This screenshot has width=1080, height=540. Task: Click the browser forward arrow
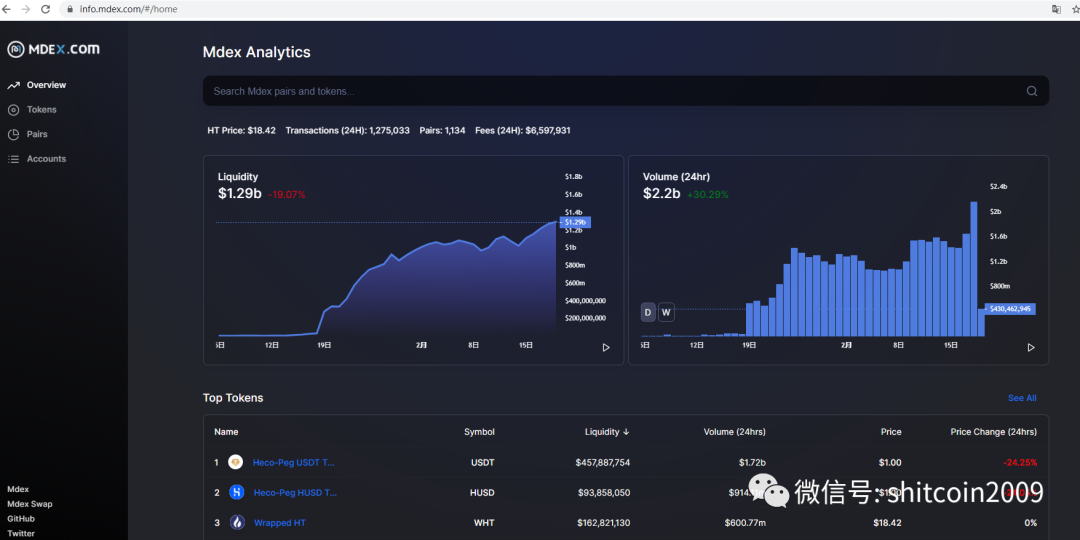pyautogui.click(x=26, y=10)
